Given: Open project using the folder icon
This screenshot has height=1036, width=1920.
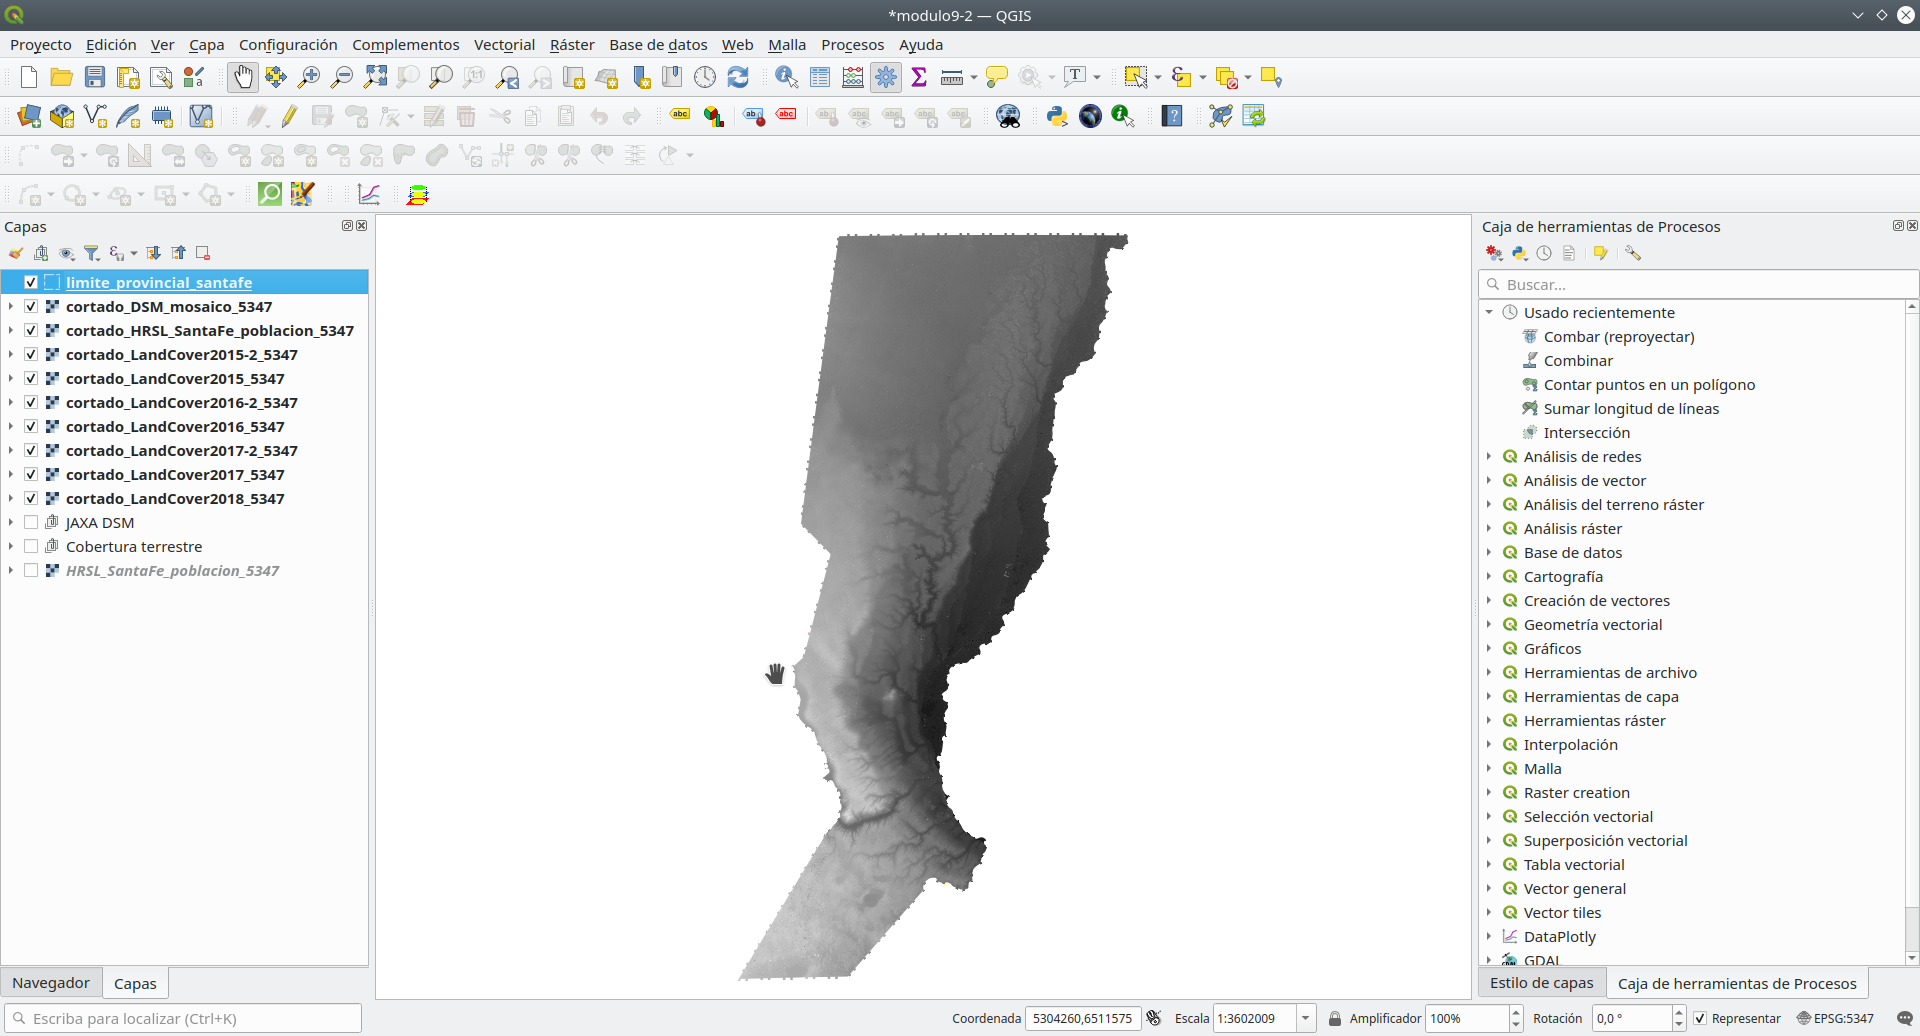Looking at the screenshot, I should pyautogui.click(x=61, y=77).
